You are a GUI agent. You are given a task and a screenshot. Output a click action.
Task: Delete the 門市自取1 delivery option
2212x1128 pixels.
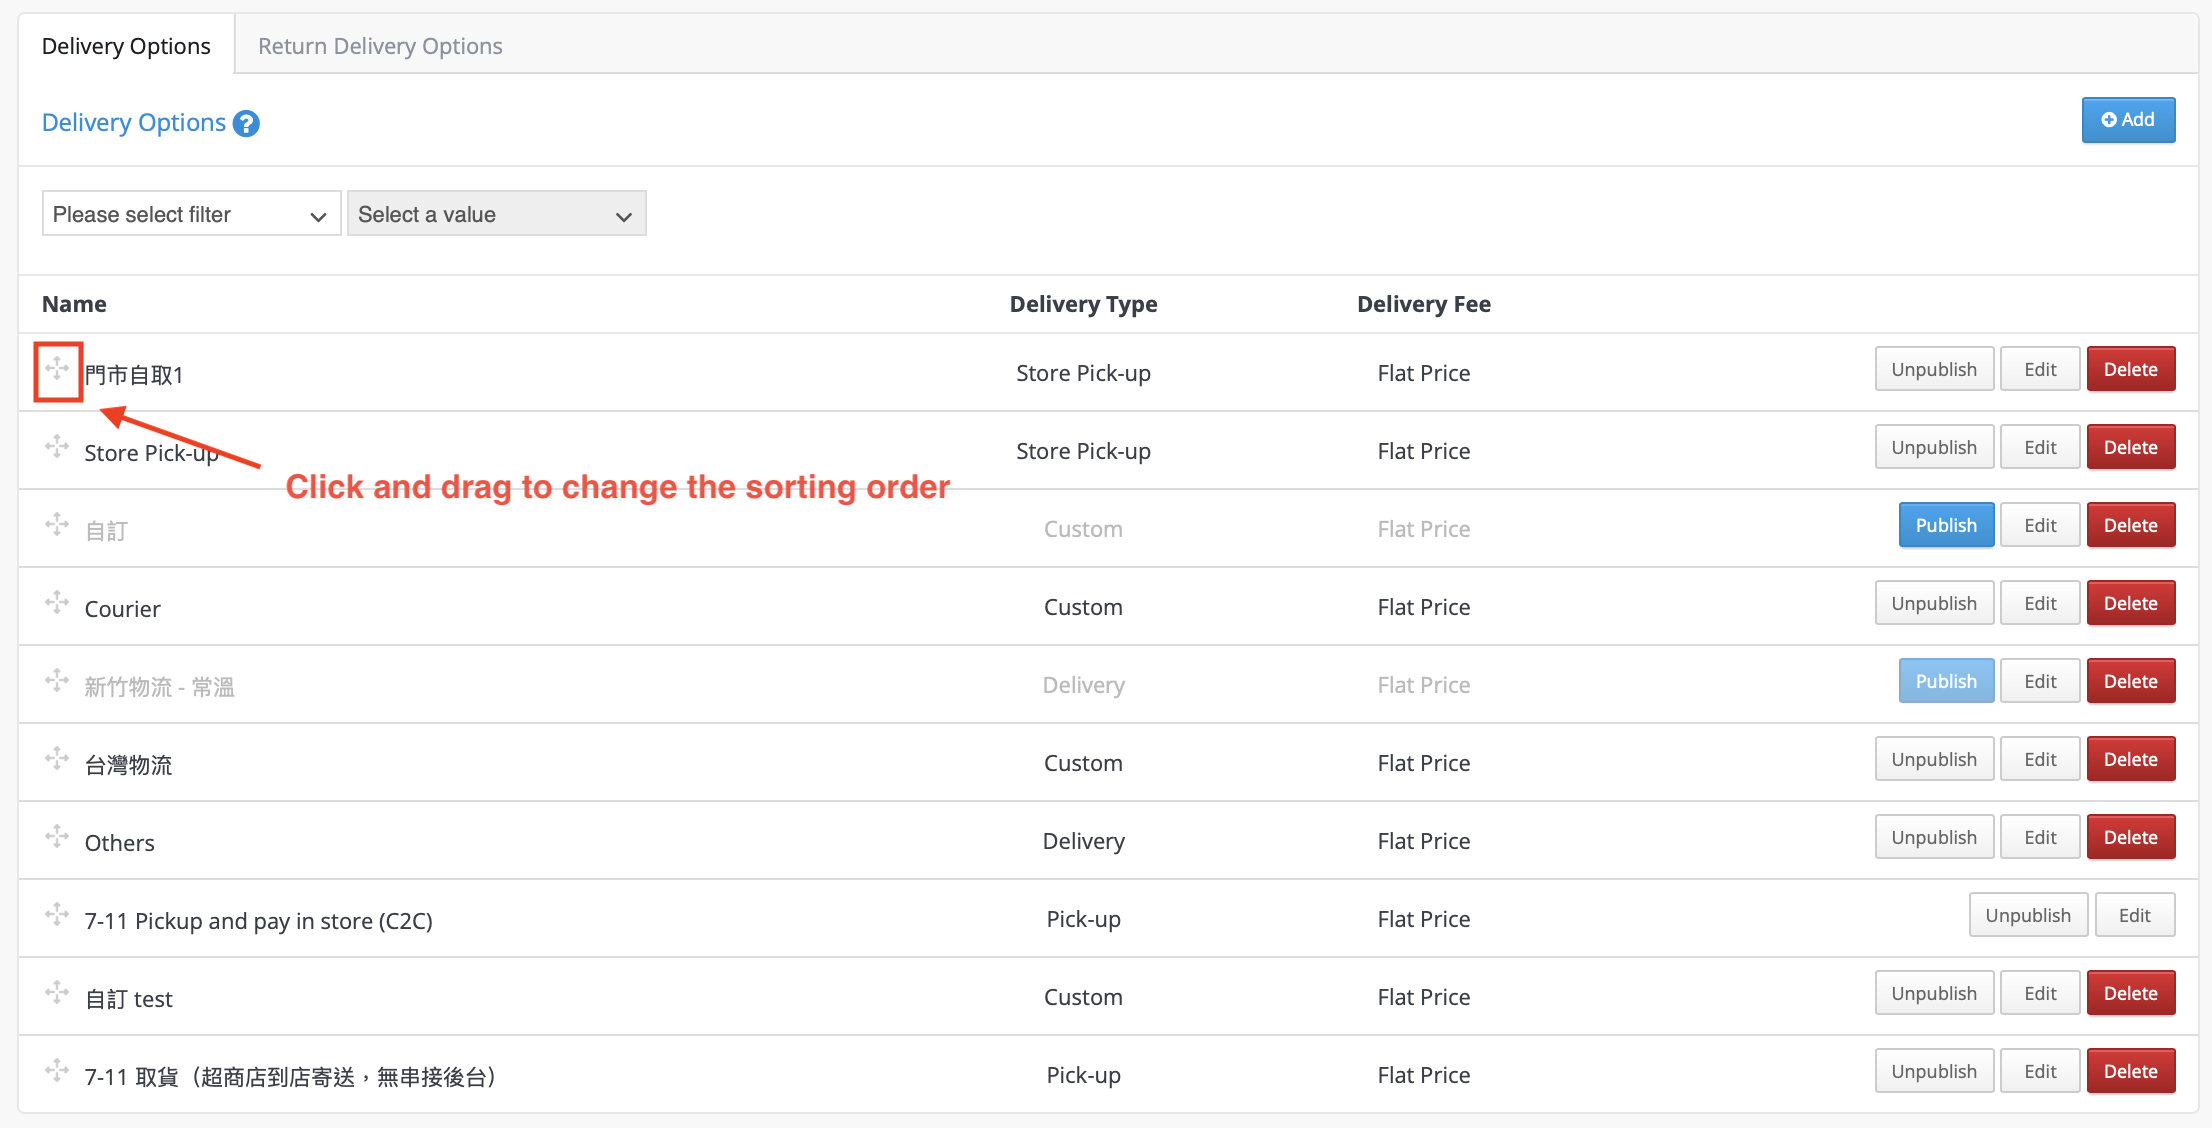point(2131,369)
